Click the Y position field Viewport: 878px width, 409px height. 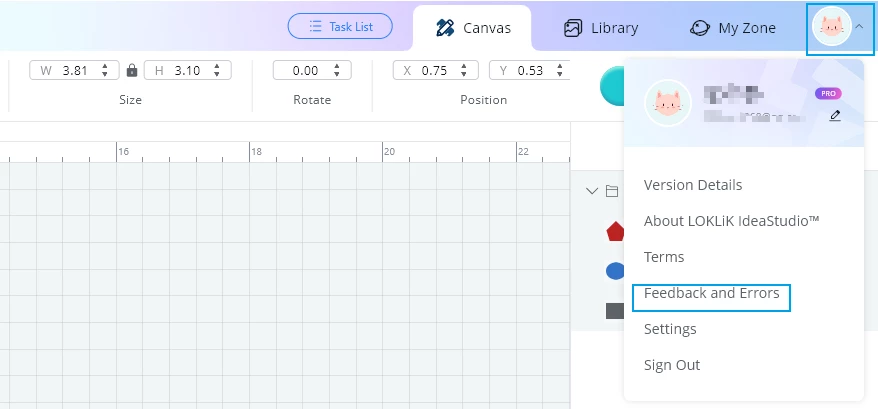tap(529, 71)
